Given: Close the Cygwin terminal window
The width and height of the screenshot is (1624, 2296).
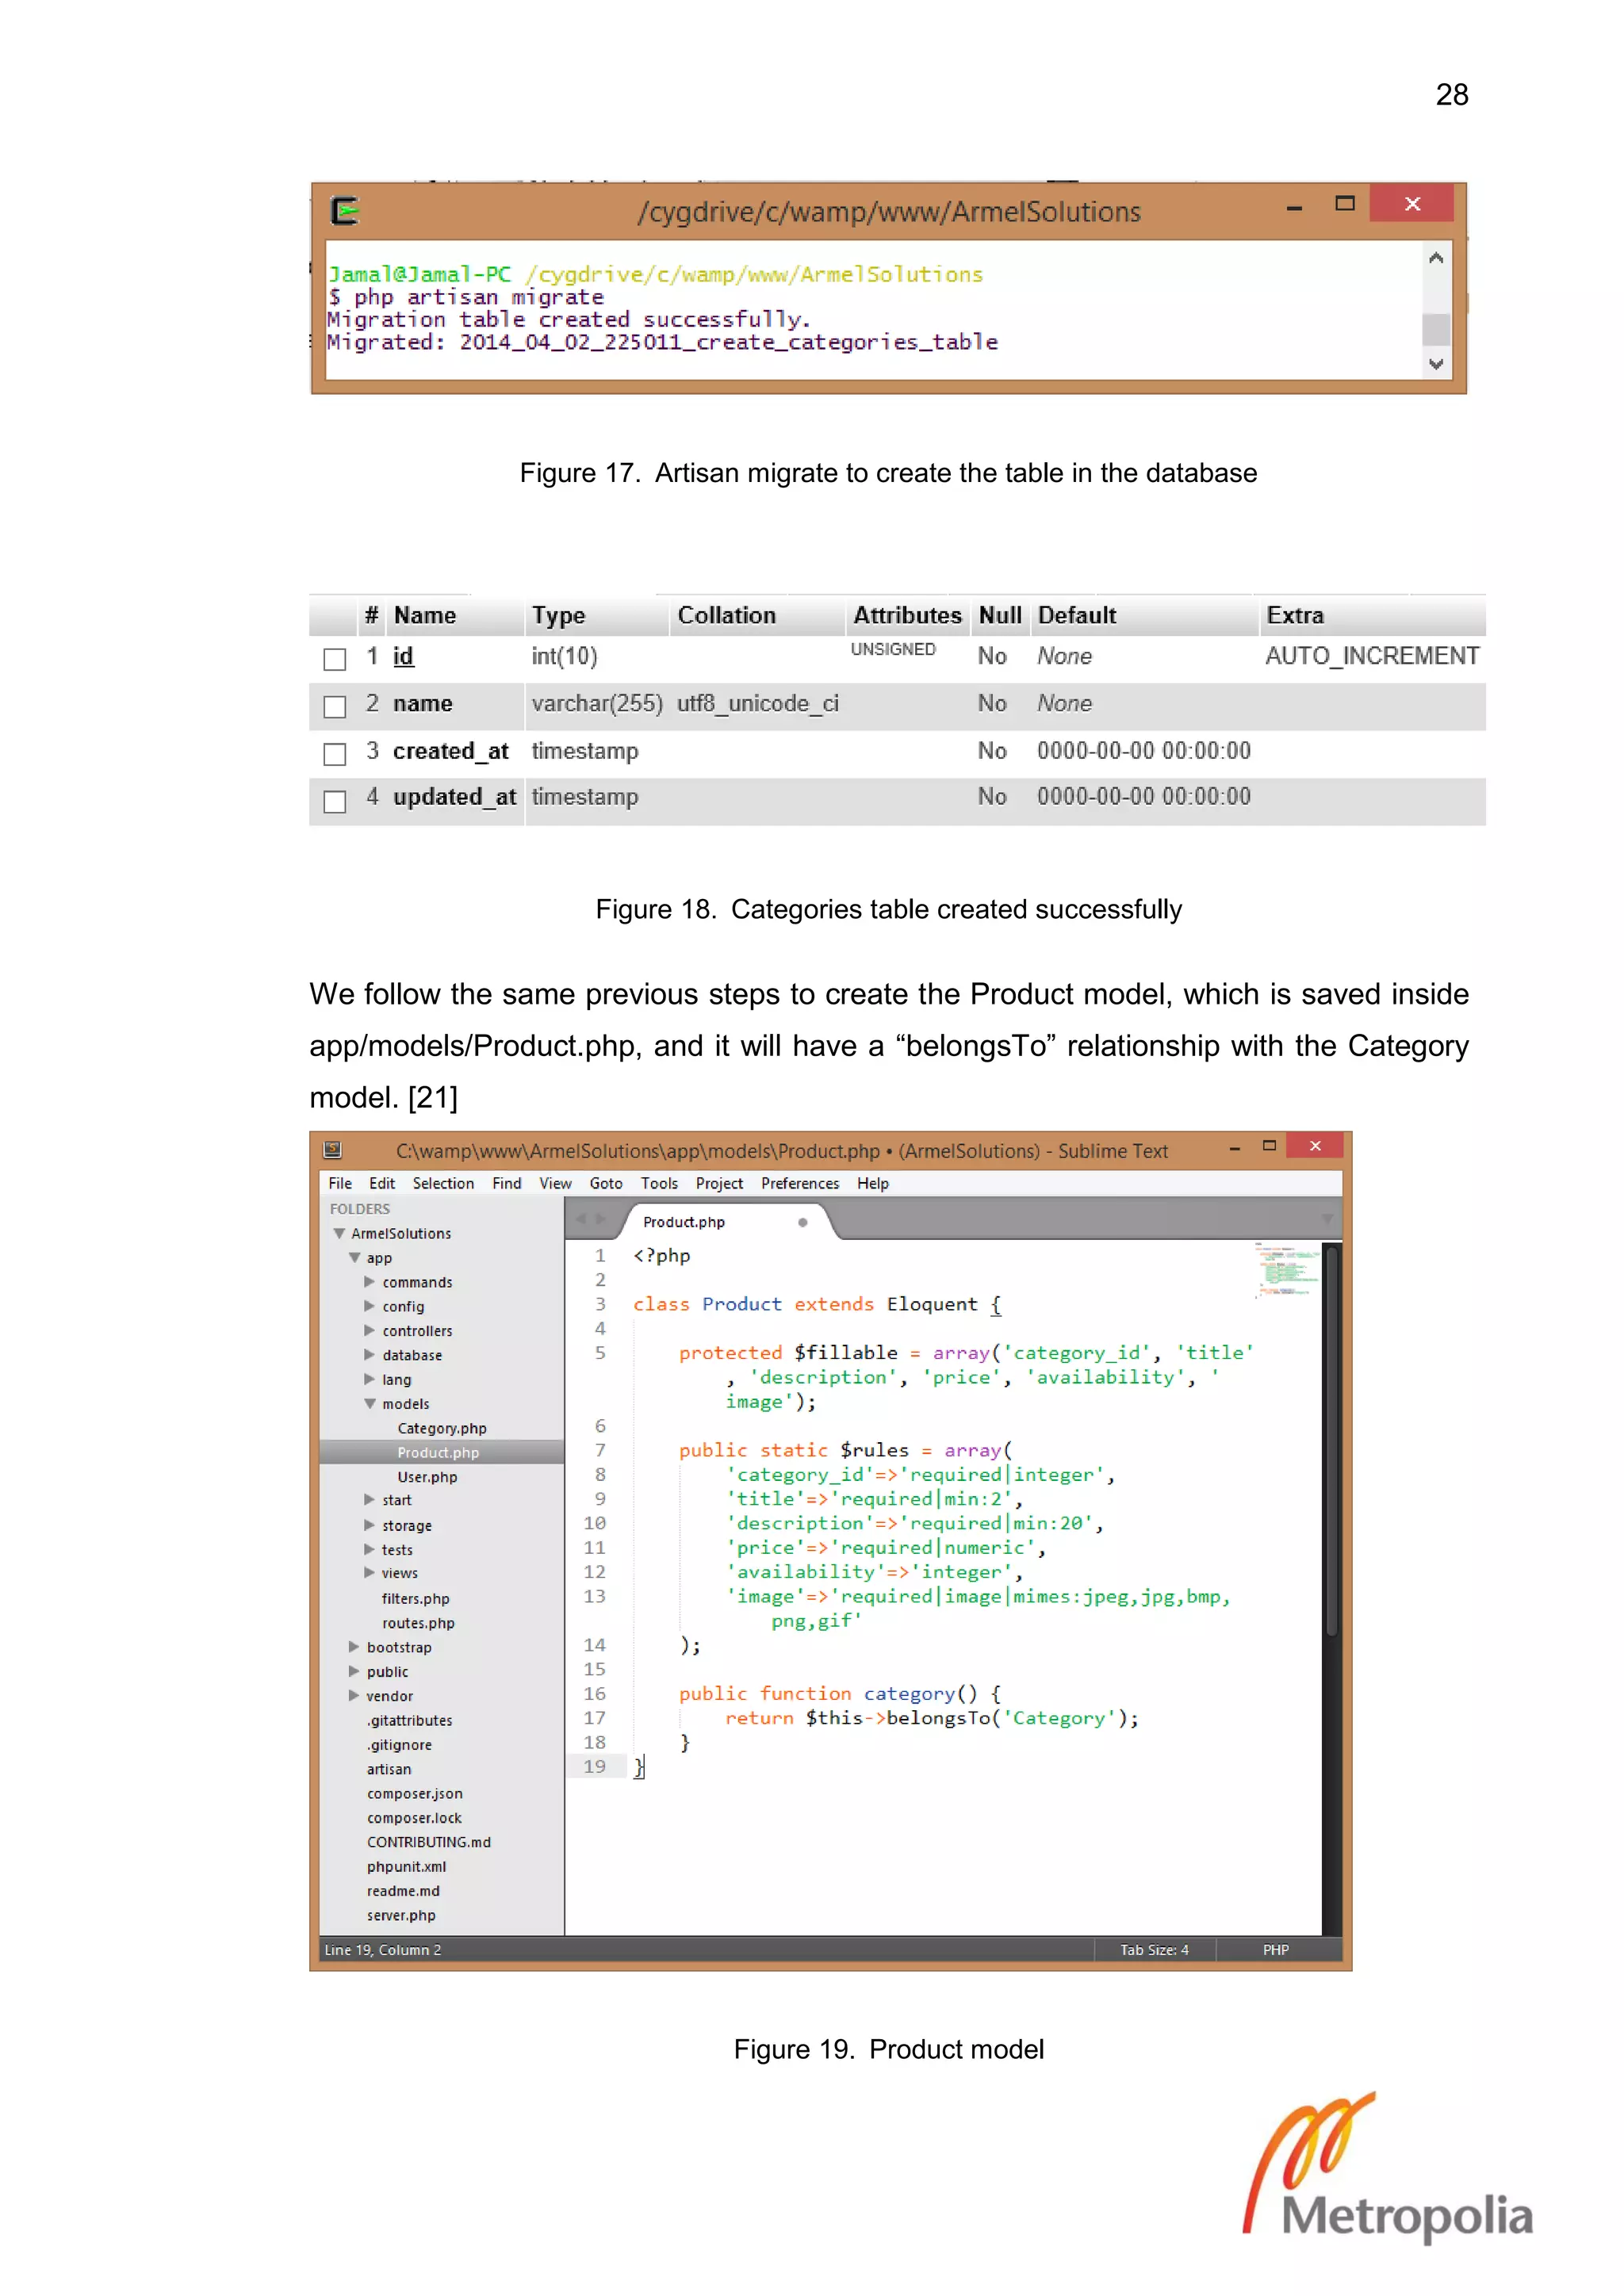Looking at the screenshot, I should [x=1412, y=203].
